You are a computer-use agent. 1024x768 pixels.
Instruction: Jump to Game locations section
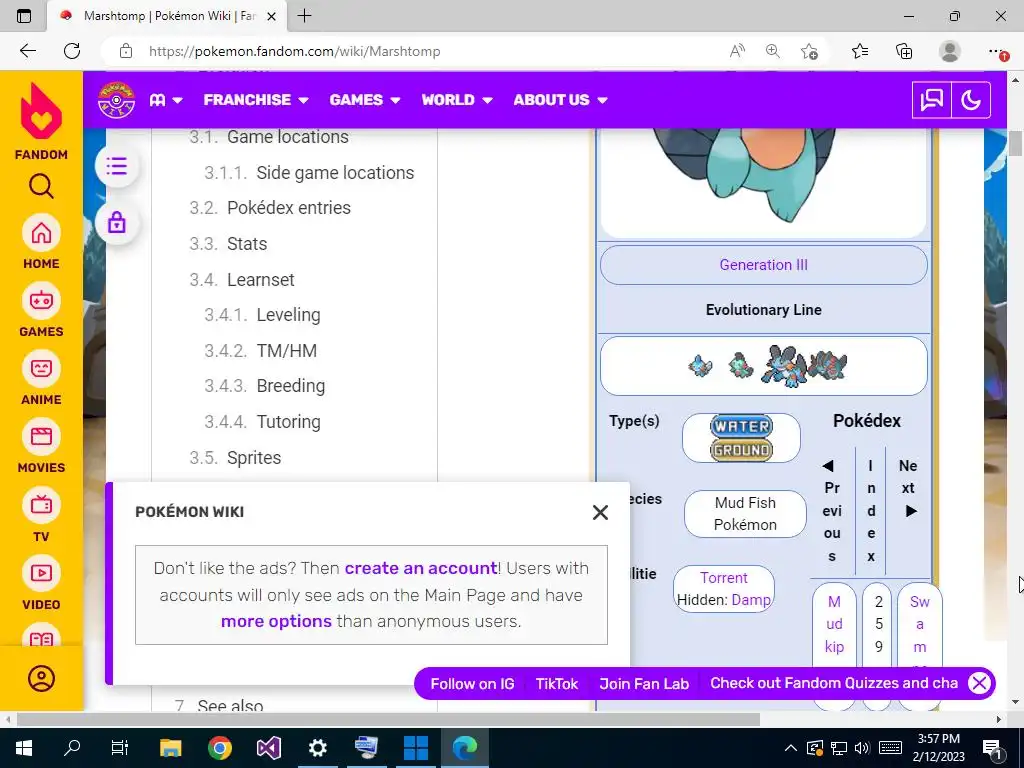click(288, 137)
